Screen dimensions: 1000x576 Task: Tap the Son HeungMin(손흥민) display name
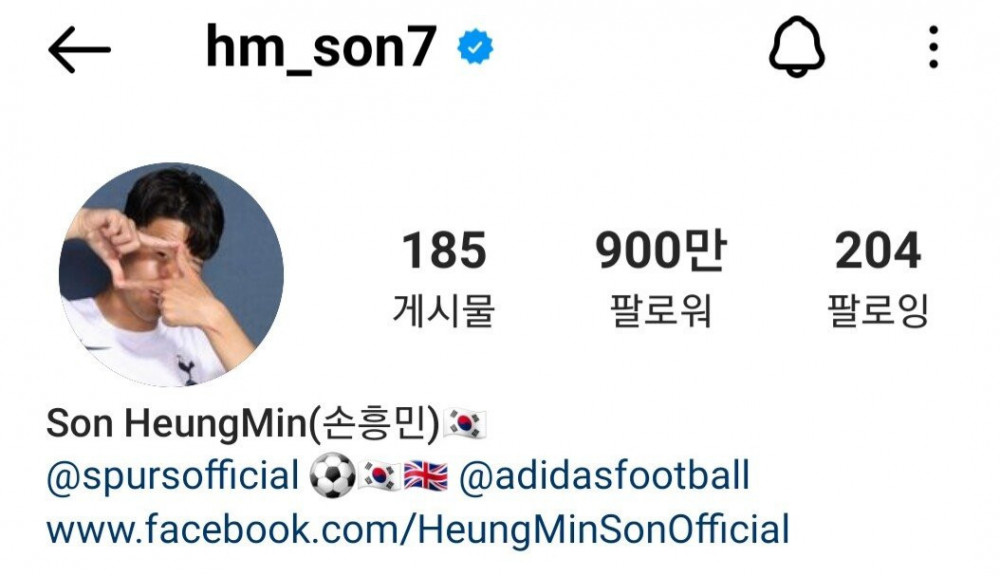pos(243,424)
